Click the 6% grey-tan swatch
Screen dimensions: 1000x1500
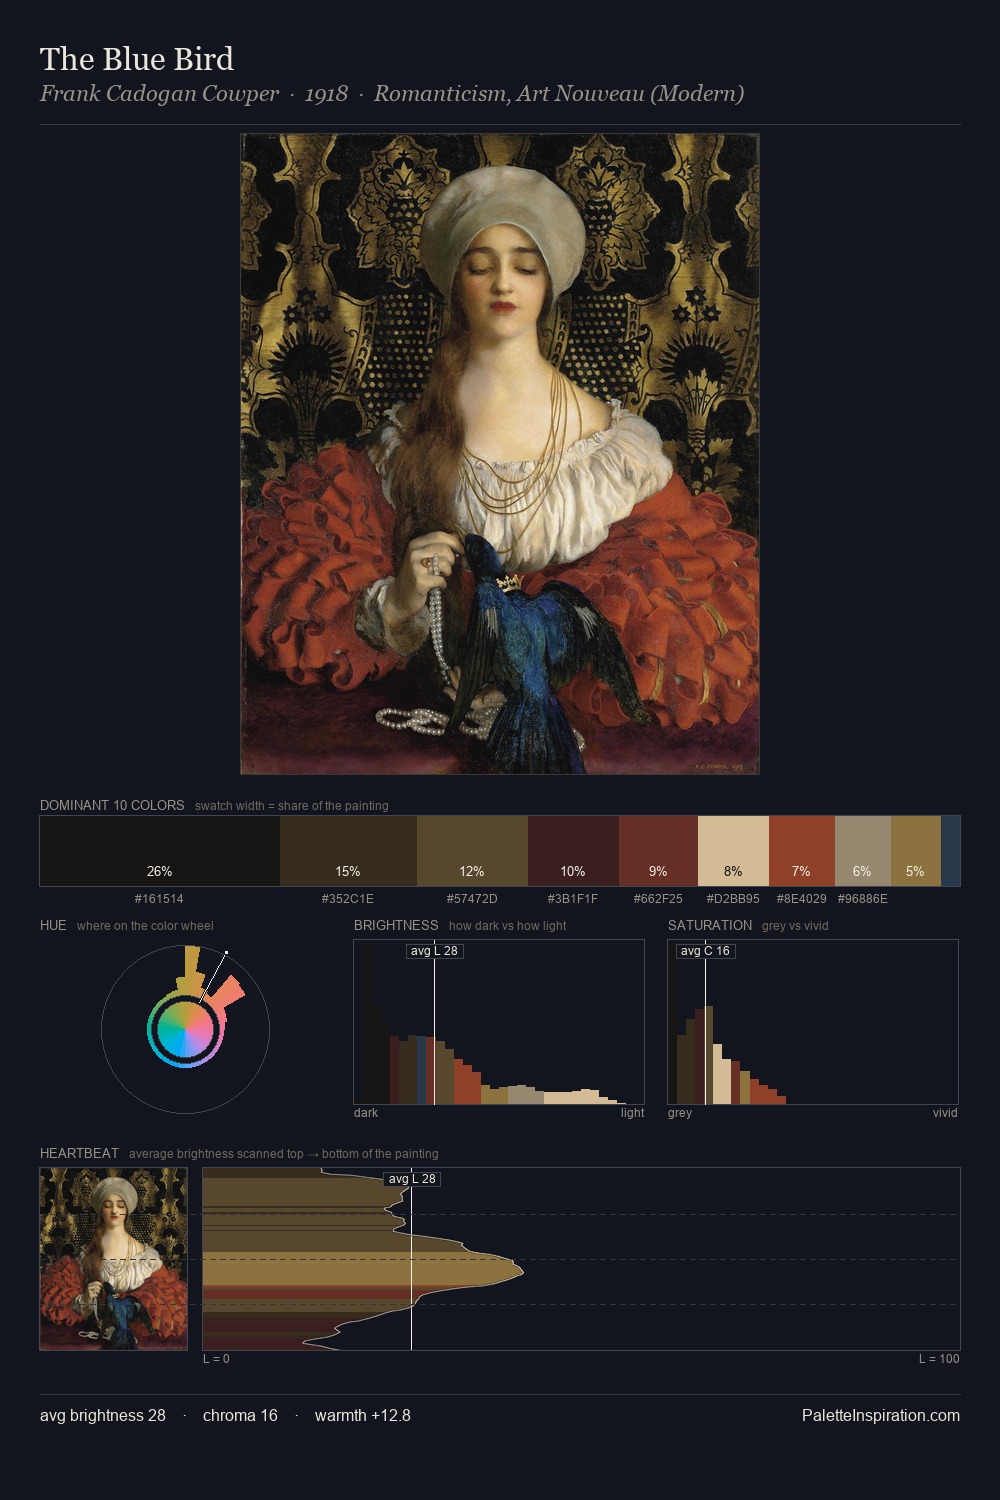click(863, 851)
